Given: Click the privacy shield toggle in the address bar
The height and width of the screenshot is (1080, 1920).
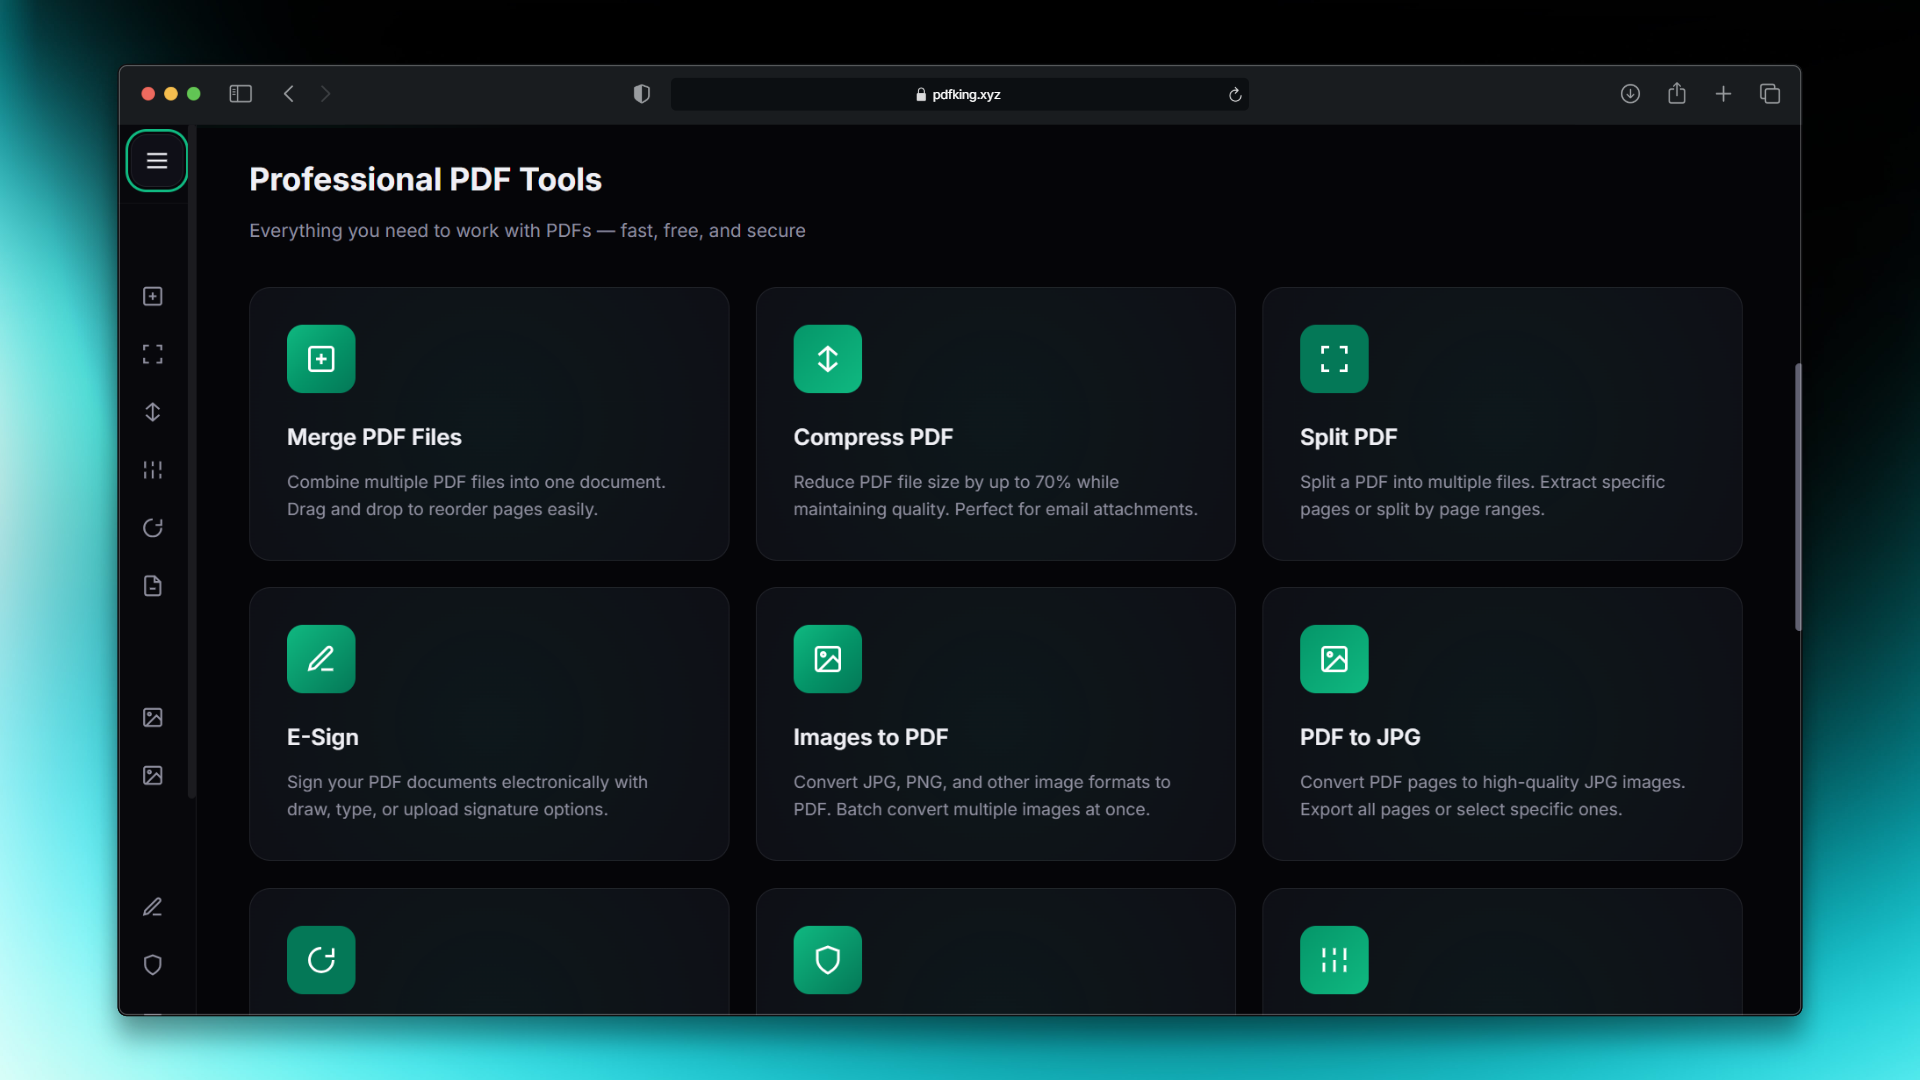Looking at the screenshot, I should click(641, 93).
